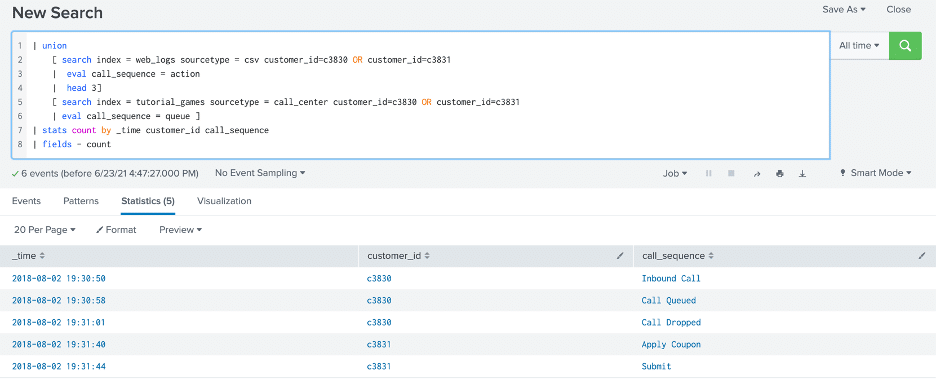Sort by customer_id column arrows

pos(427,256)
